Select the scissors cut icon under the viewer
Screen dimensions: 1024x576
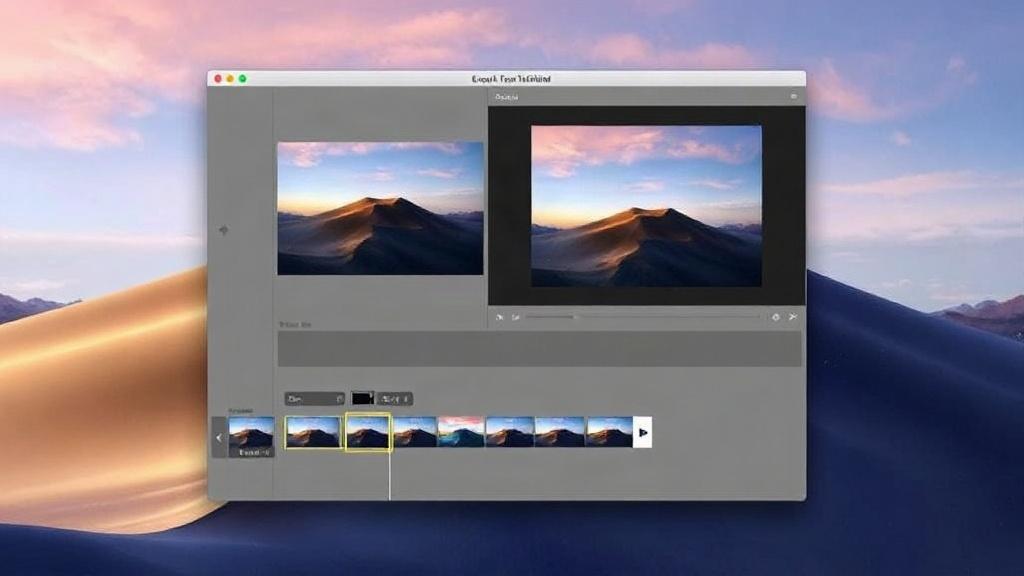tap(793, 317)
